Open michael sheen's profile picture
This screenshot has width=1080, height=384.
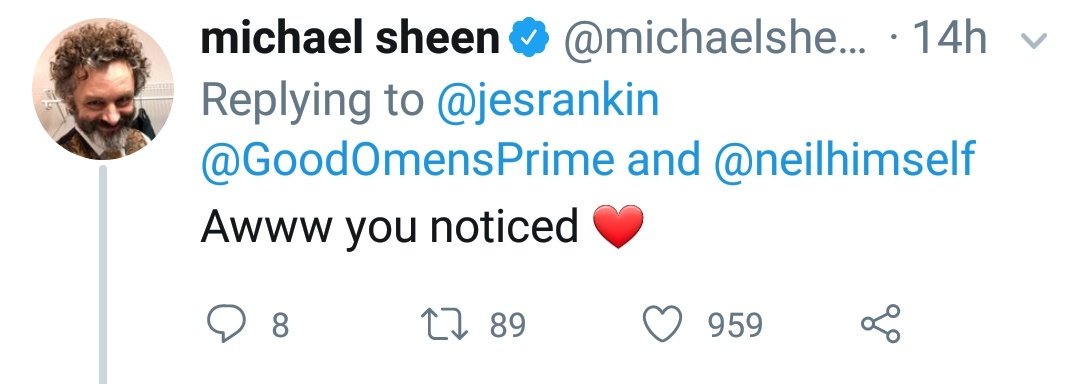(x=103, y=89)
